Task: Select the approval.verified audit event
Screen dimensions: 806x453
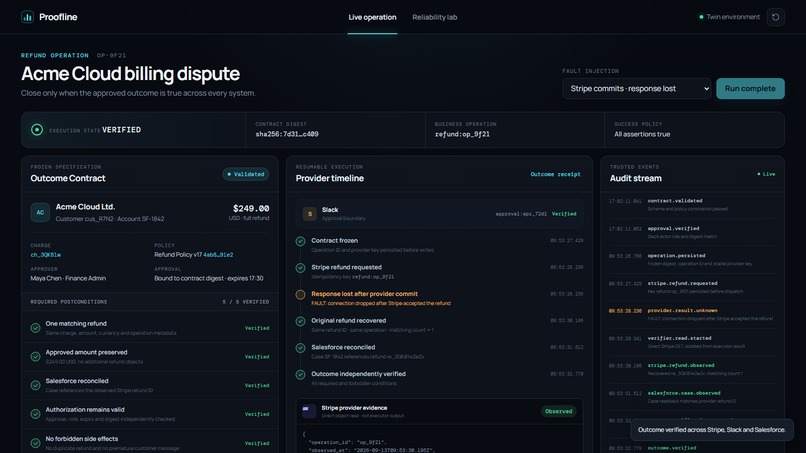Action: pyautogui.click(x=692, y=232)
